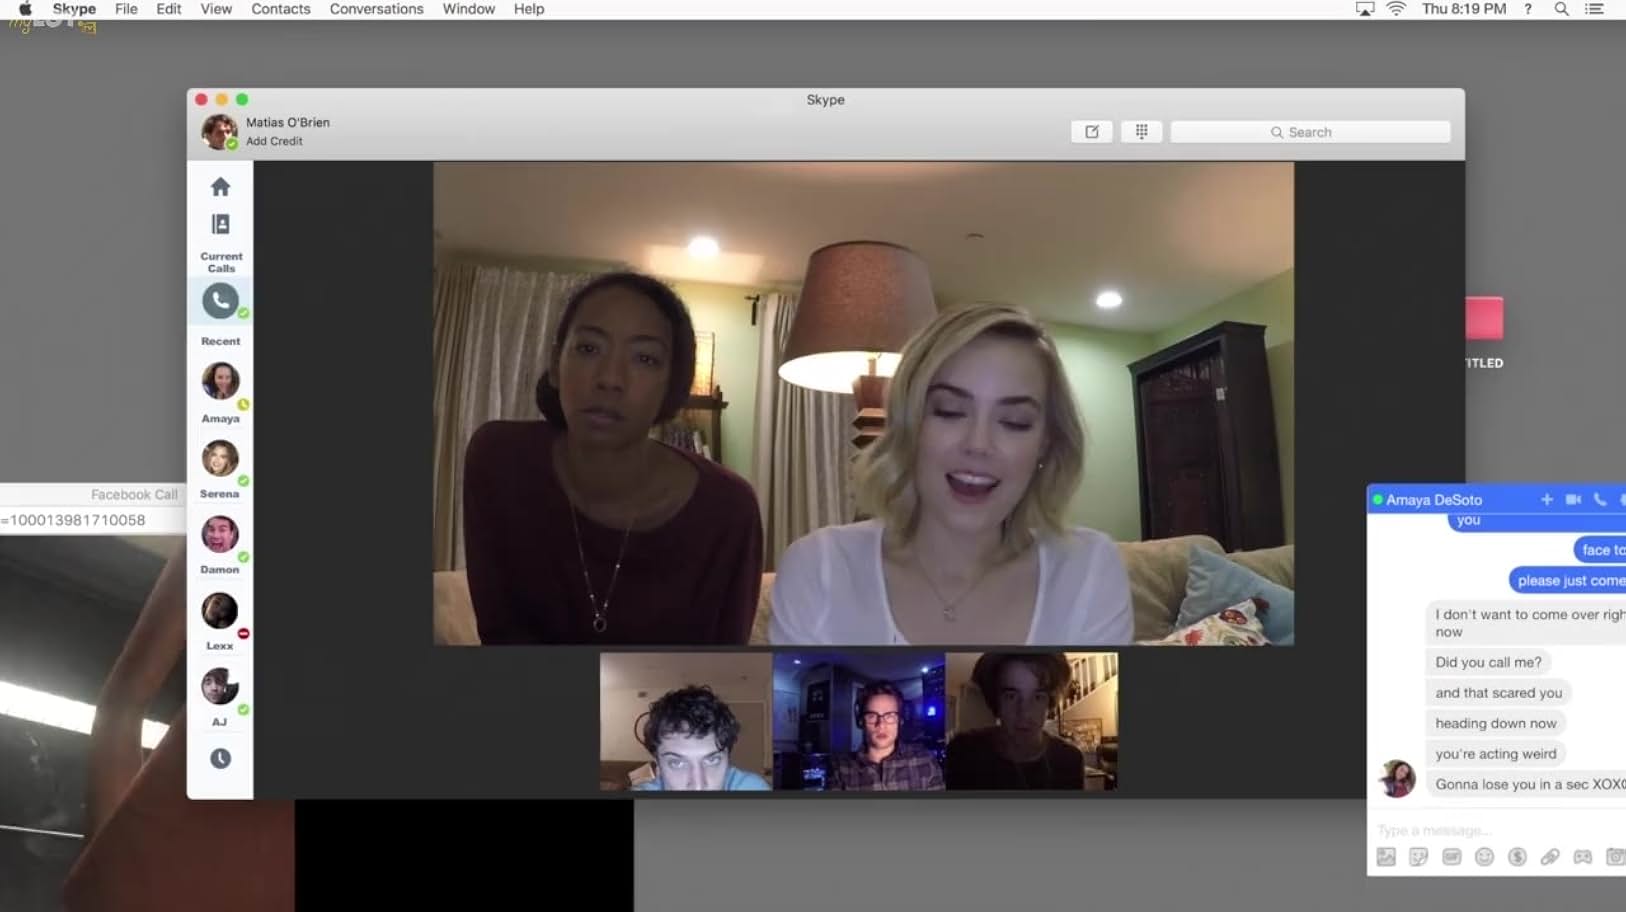Viewport: 1626px width, 912px height.
Task: Start video call in Amaya DeSoto chat
Action: [x=1573, y=499]
